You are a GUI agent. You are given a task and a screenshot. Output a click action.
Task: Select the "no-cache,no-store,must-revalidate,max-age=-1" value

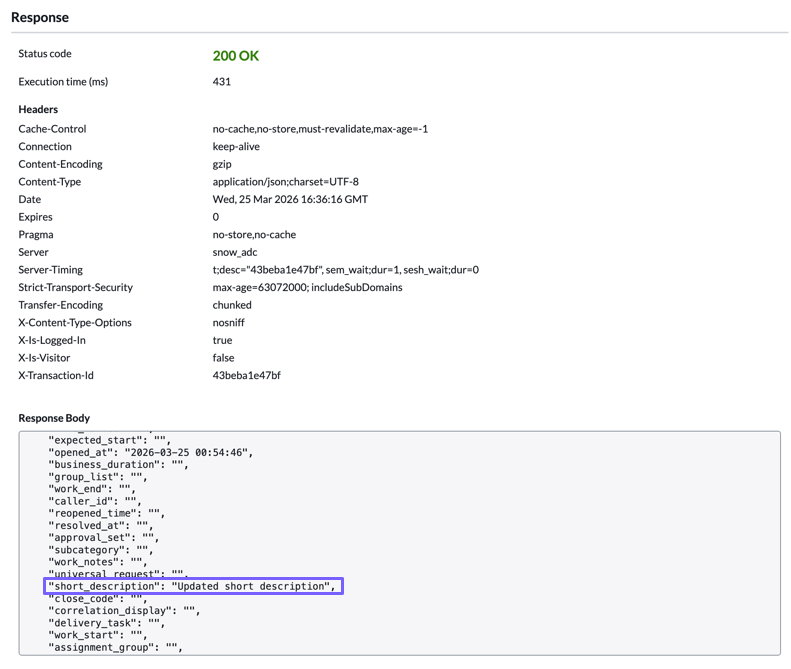(320, 129)
